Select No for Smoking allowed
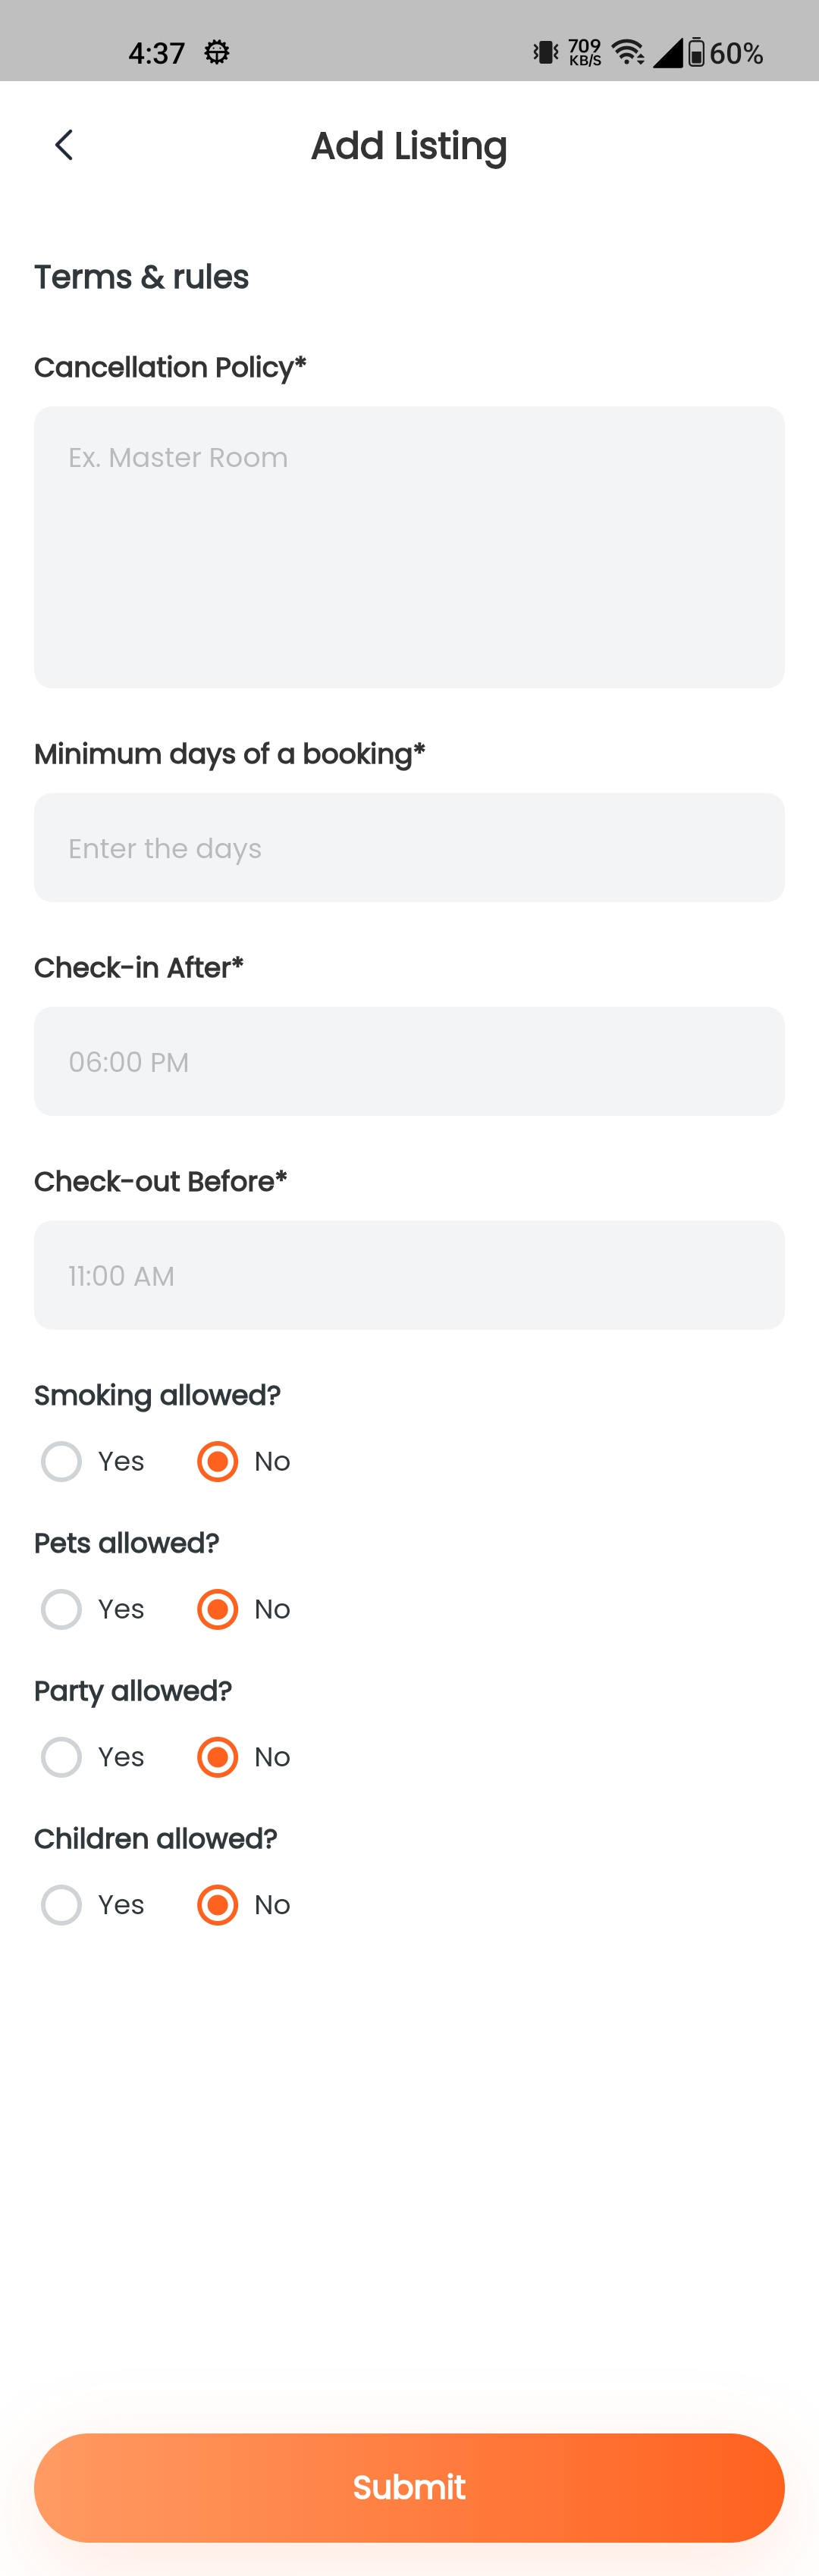Image resolution: width=819 pixels, height=2576 pixels. pyautogui.click(x=218, y=1461)
